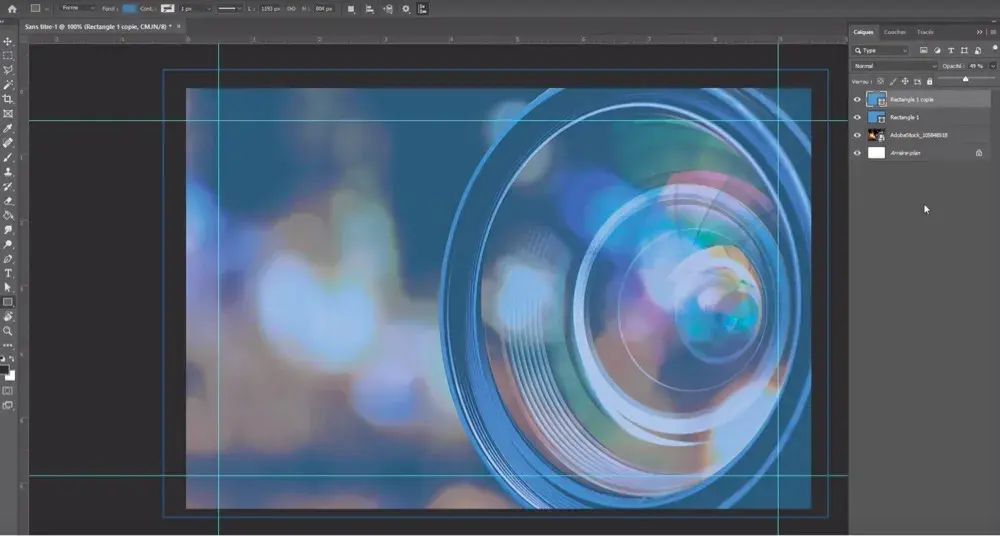Toggle smart object layer filter icon
Image resolution: width=1000 pixels, height=536 pixels.
(978, 50)
